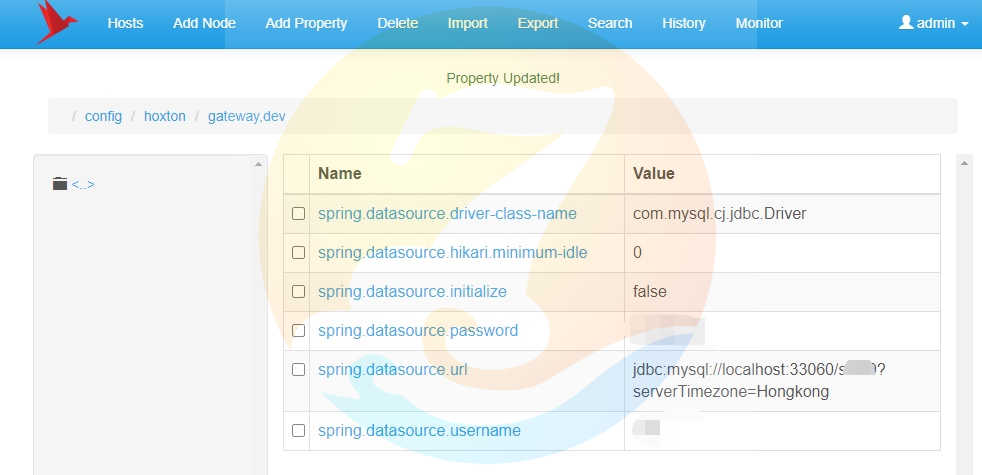
Task: Click the admin user profile icon
Action: (906, 23)
